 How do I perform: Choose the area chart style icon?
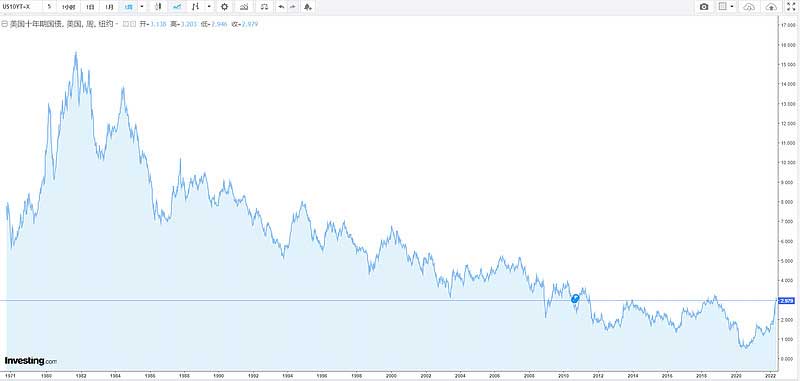[177, 7]
